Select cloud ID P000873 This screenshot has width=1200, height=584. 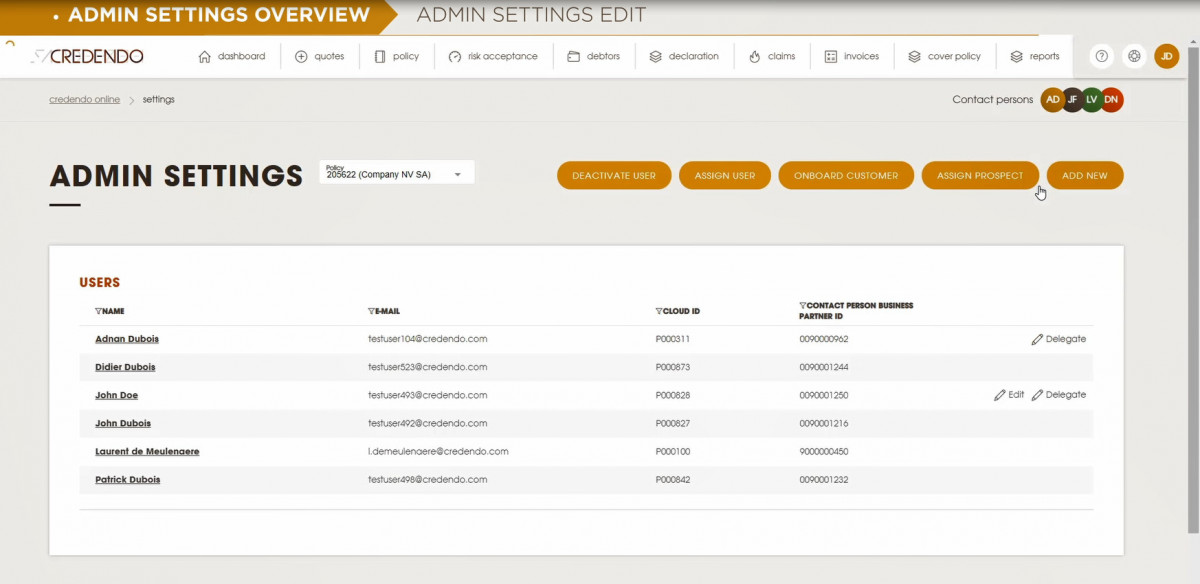pos(673,367)
